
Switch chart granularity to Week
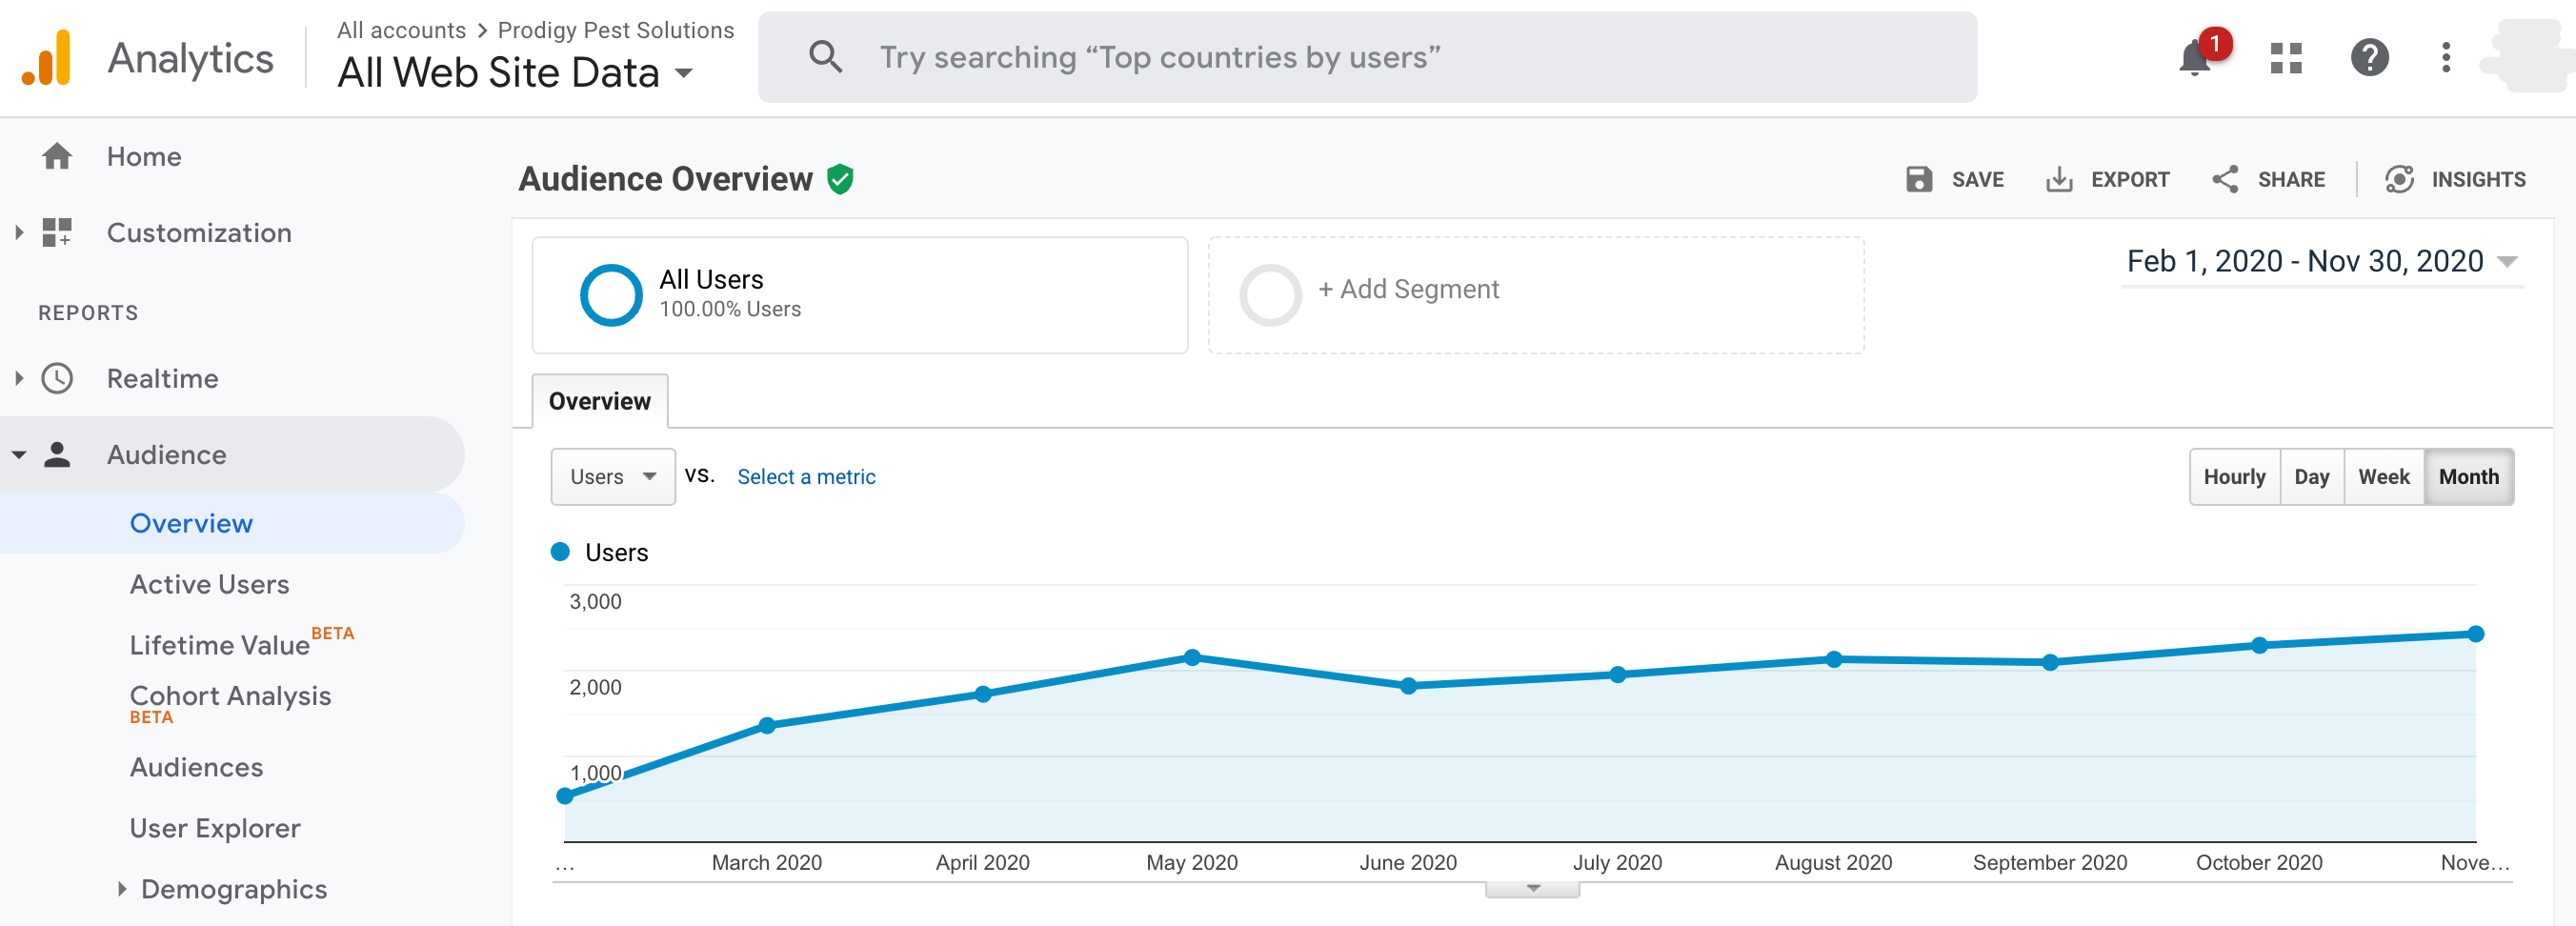coord(2383,477)
